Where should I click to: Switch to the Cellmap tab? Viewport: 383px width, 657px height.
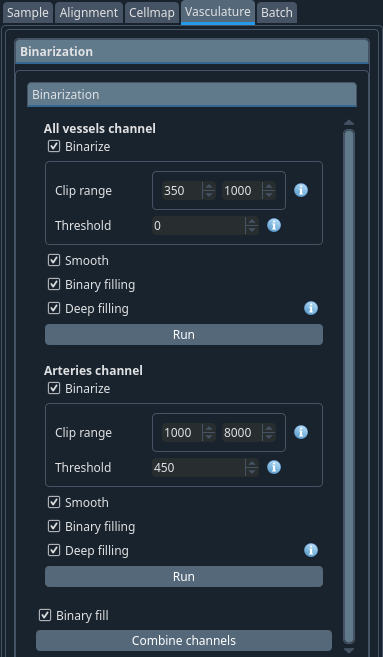tap(152, 13)
